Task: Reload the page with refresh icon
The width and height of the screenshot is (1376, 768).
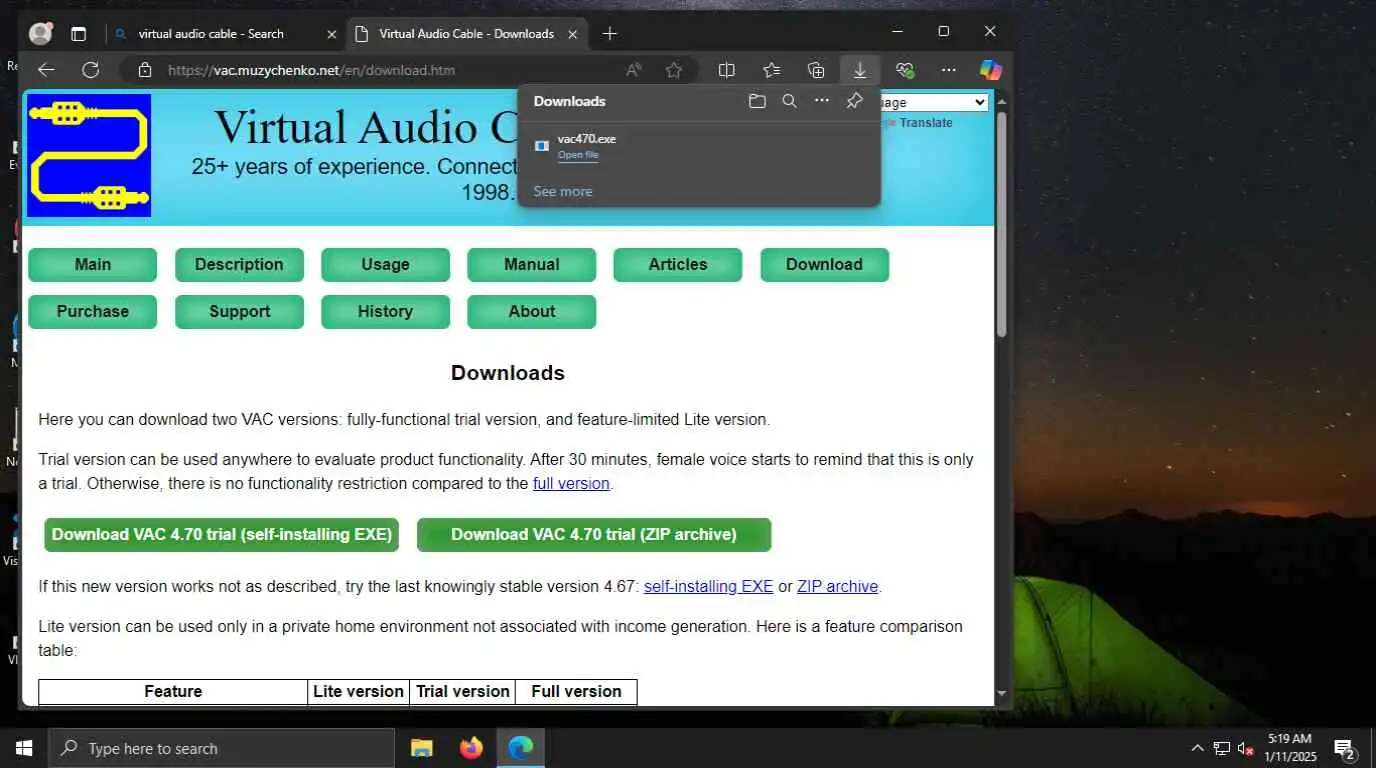Action: pyautogui.click(x=90, y=70)
